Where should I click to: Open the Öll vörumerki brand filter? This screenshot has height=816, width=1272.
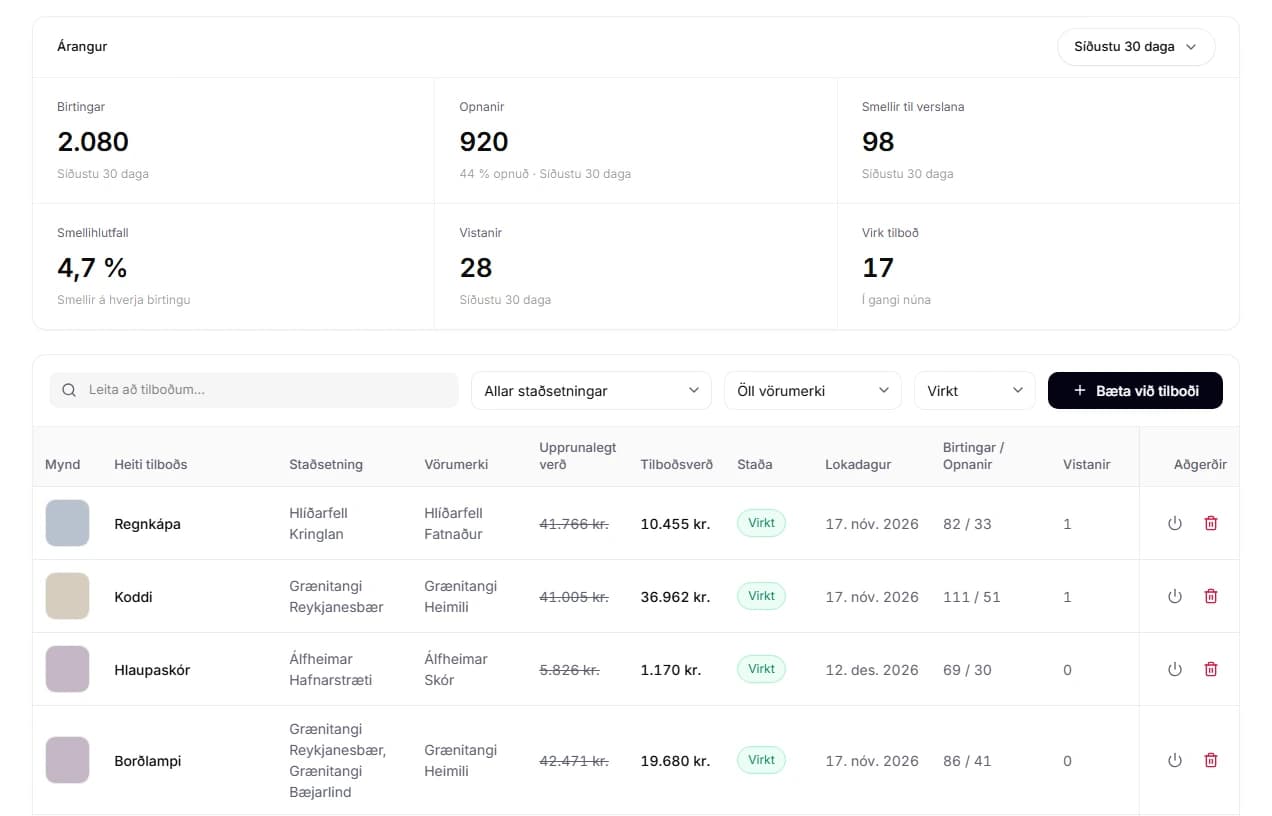[x=812, y=391]
